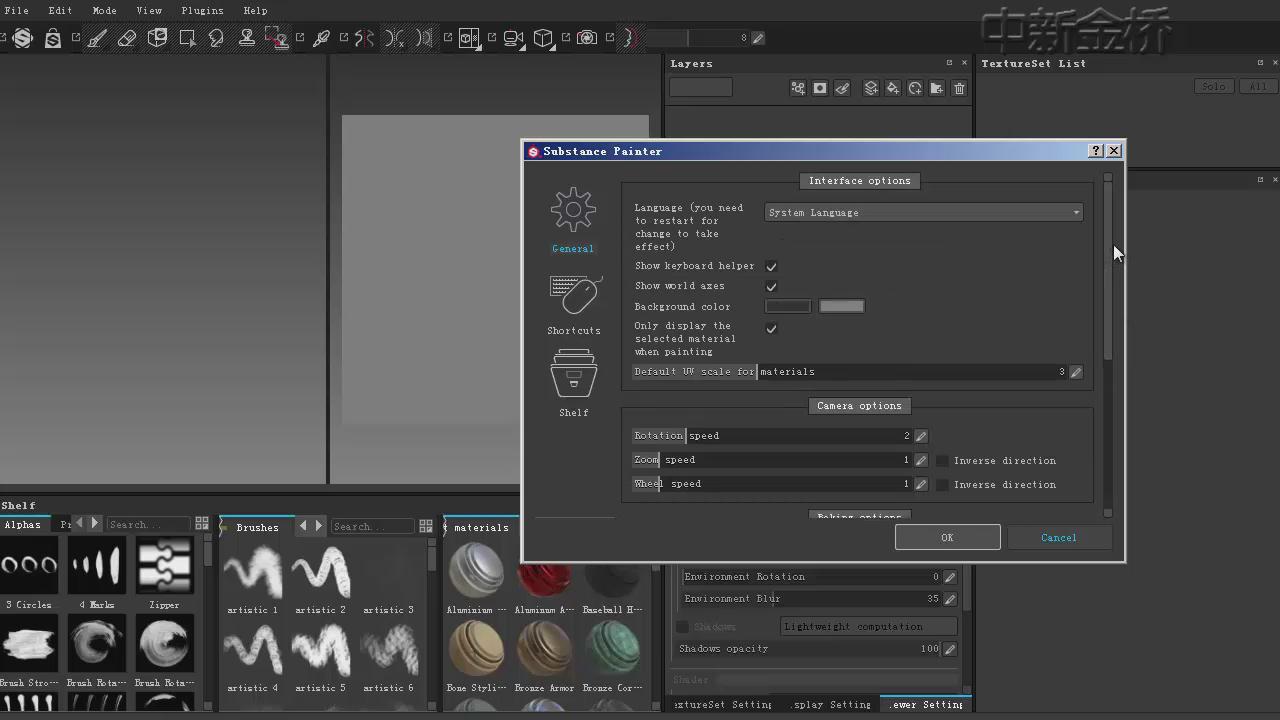Click add folder icon in Layers panel

pyautogui.click(x=936, y=88)
